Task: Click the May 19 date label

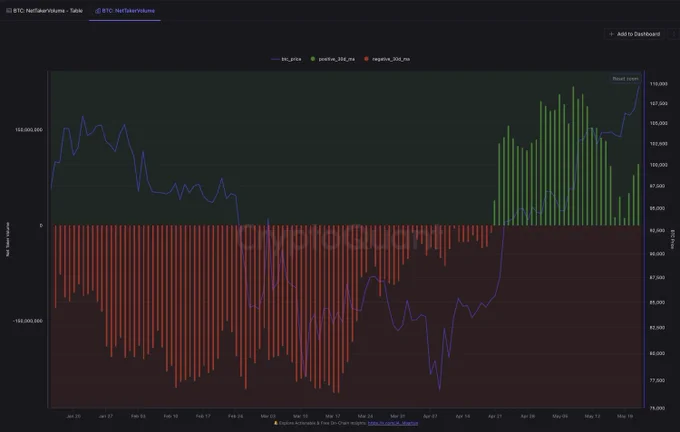Action: point(625,416)
